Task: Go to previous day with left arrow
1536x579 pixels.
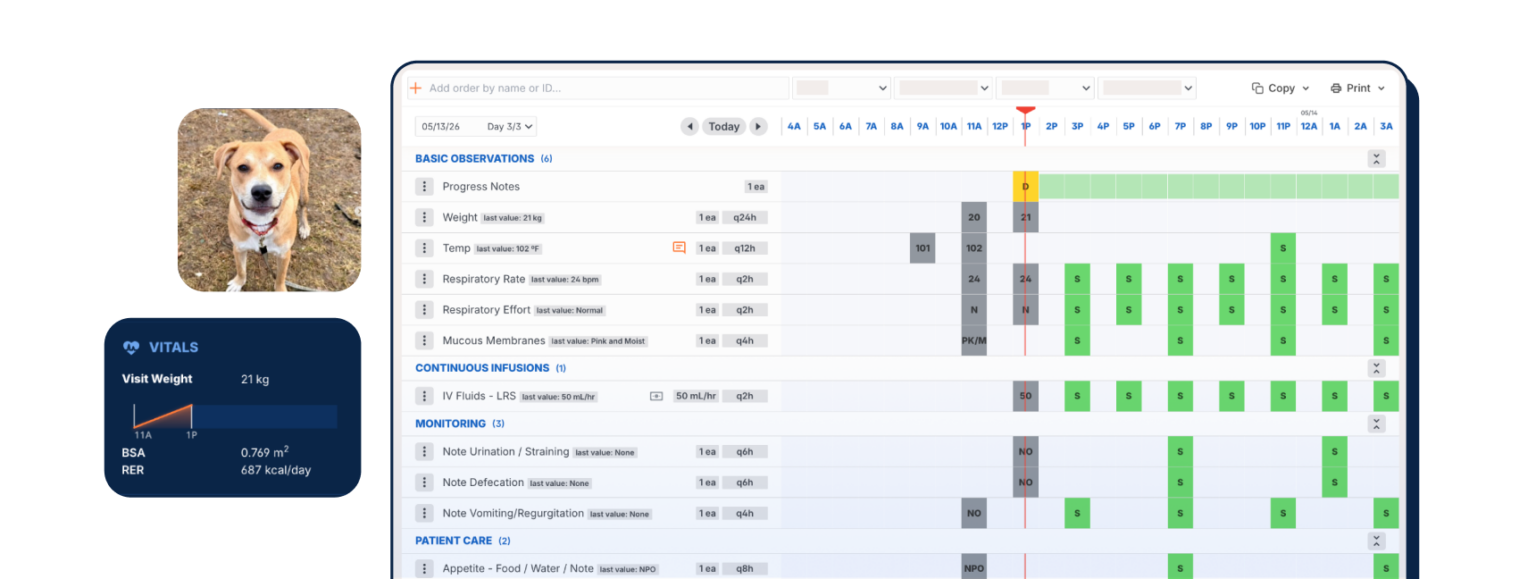Action: (689, 127)
